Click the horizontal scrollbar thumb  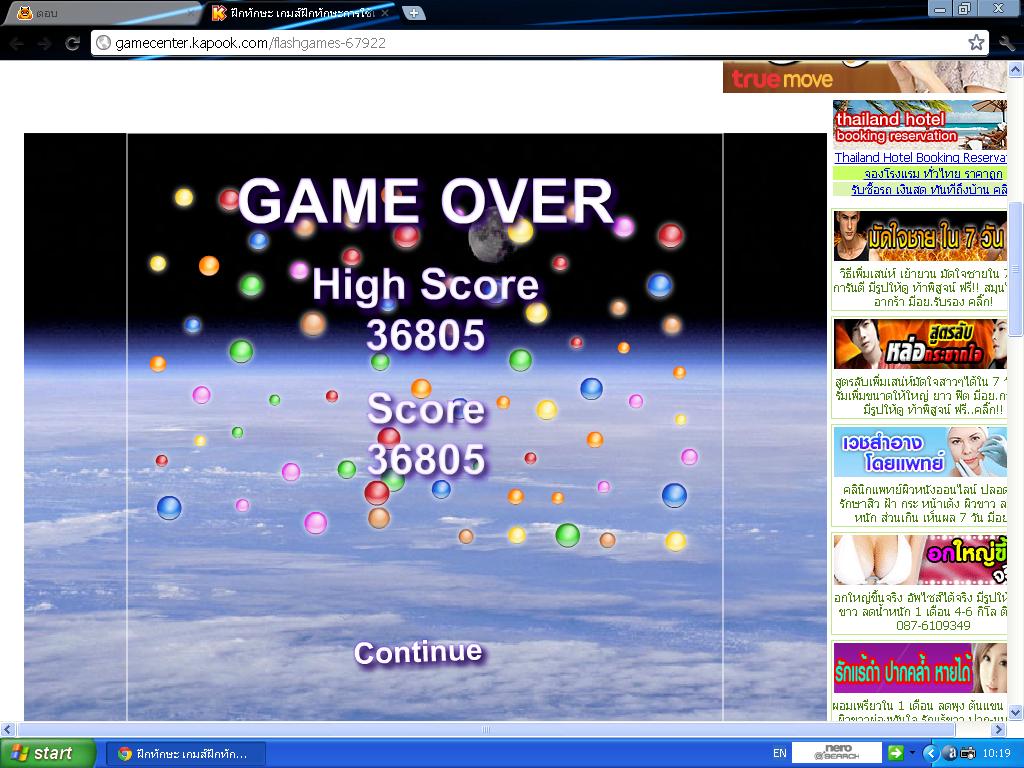pos(486,729)
